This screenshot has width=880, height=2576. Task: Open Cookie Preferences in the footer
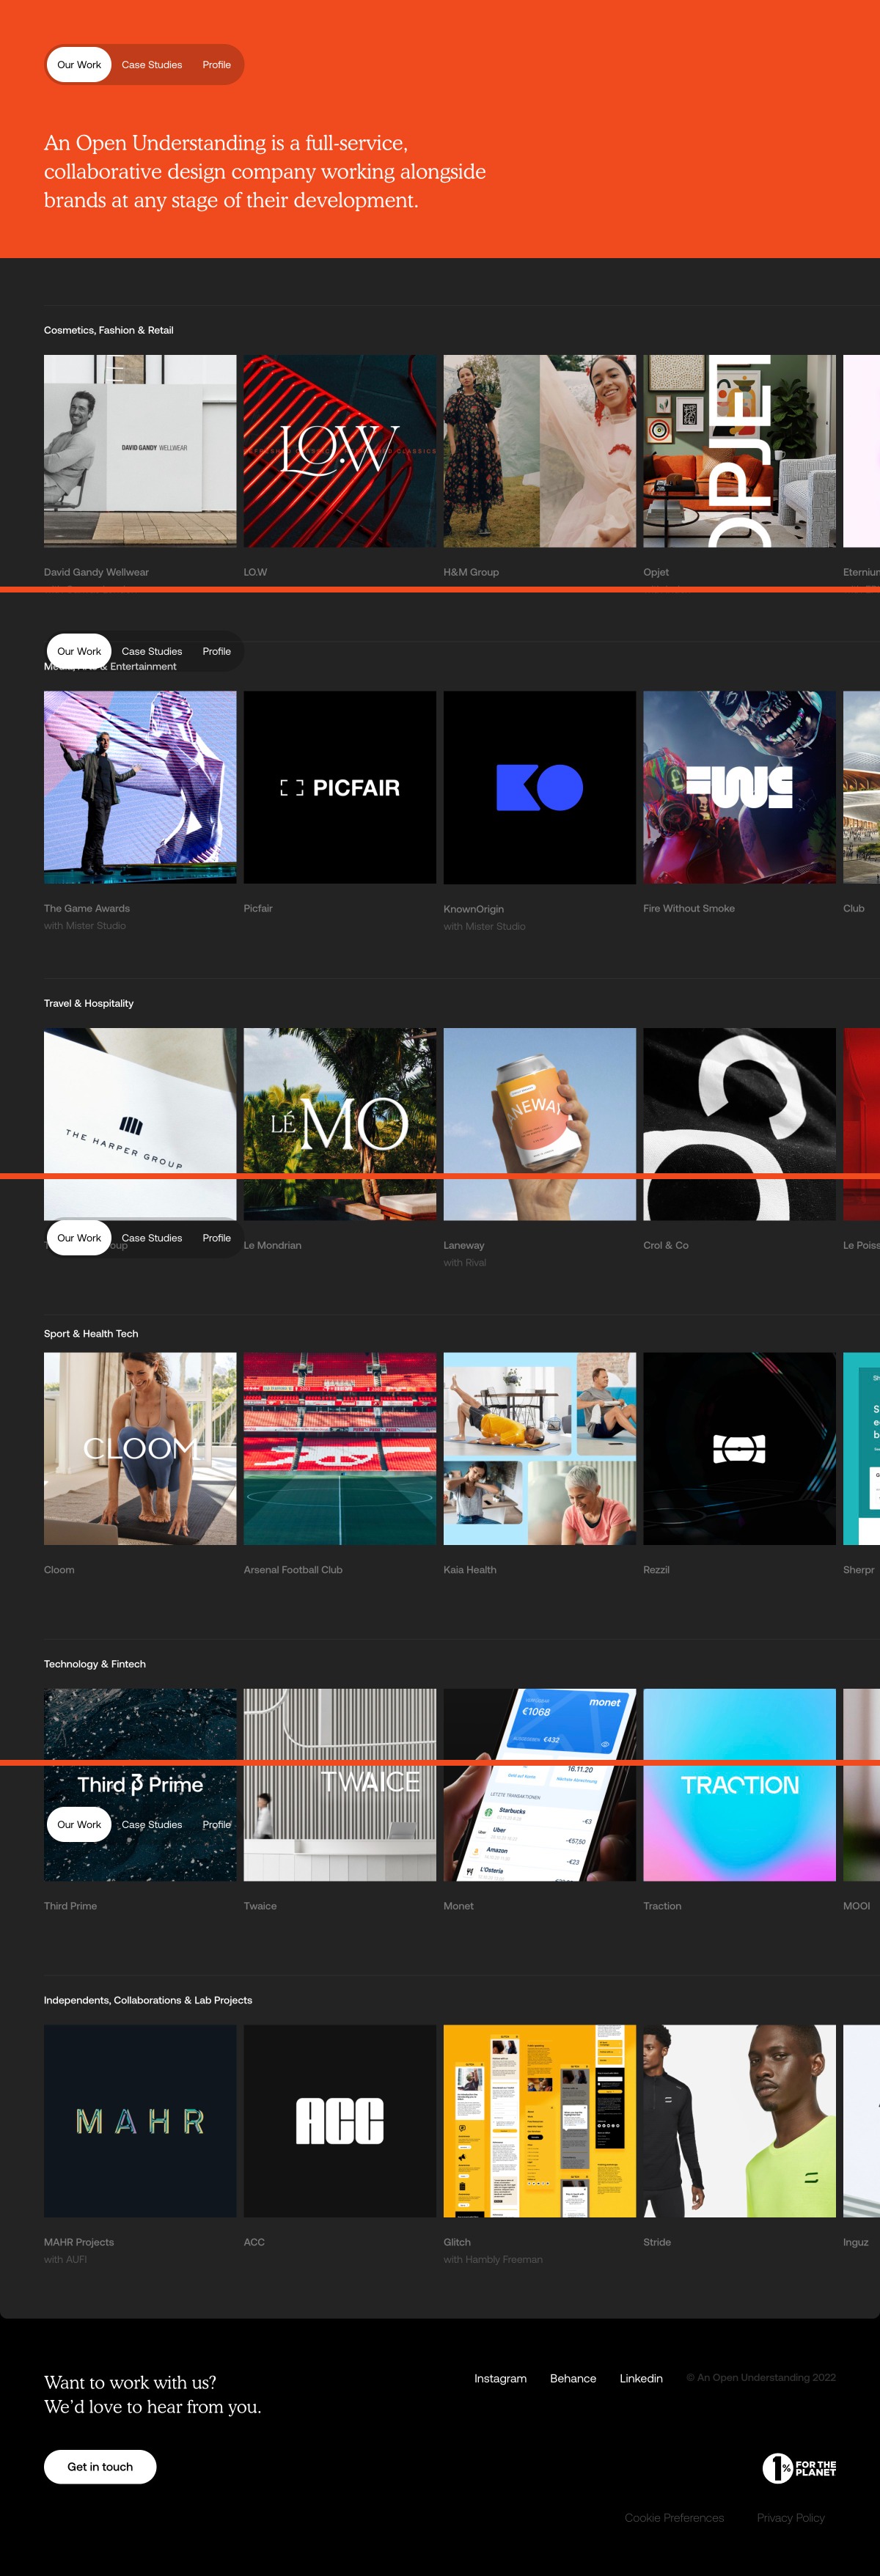pyautogui.click(x=674, y=2518)
